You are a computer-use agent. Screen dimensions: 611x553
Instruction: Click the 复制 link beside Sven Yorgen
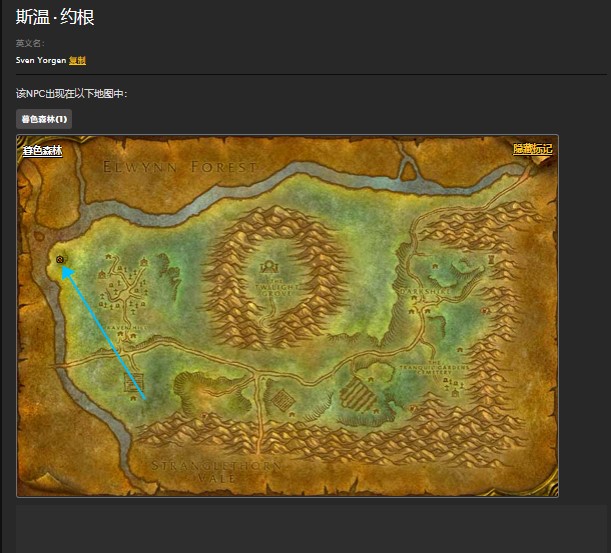tap(77, 60)
